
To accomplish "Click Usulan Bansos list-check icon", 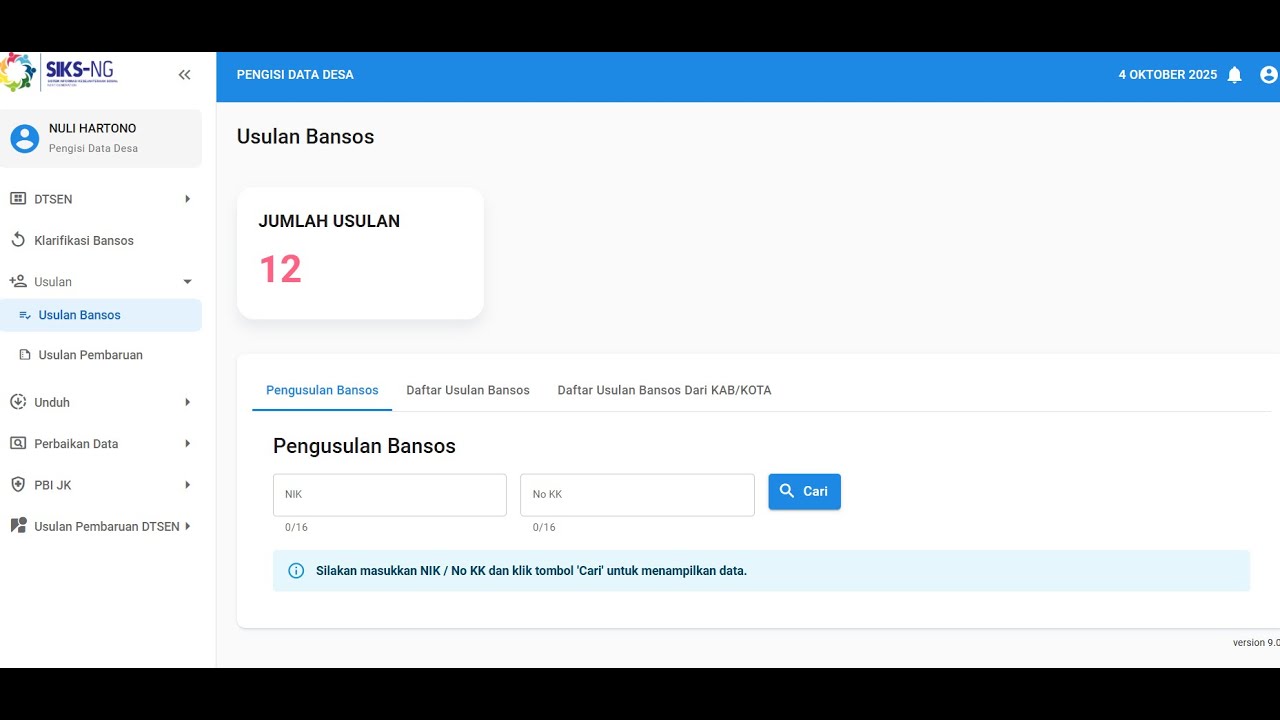I will pos(25,315).
